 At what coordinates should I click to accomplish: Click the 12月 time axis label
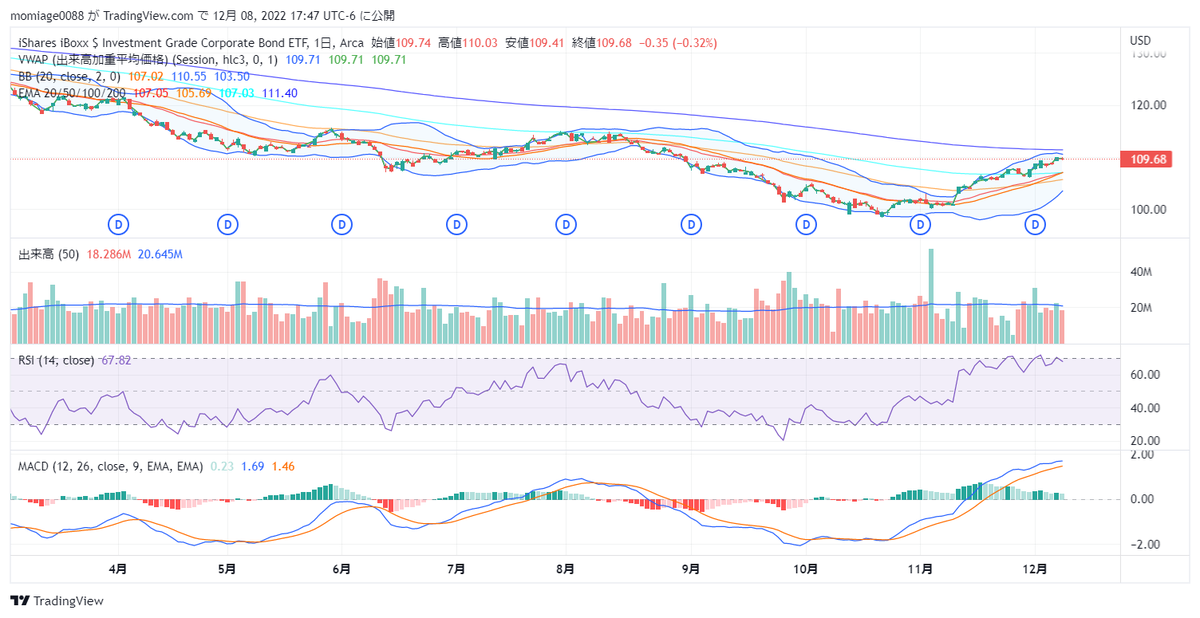pyautogui.click(x=1035, y=570)
